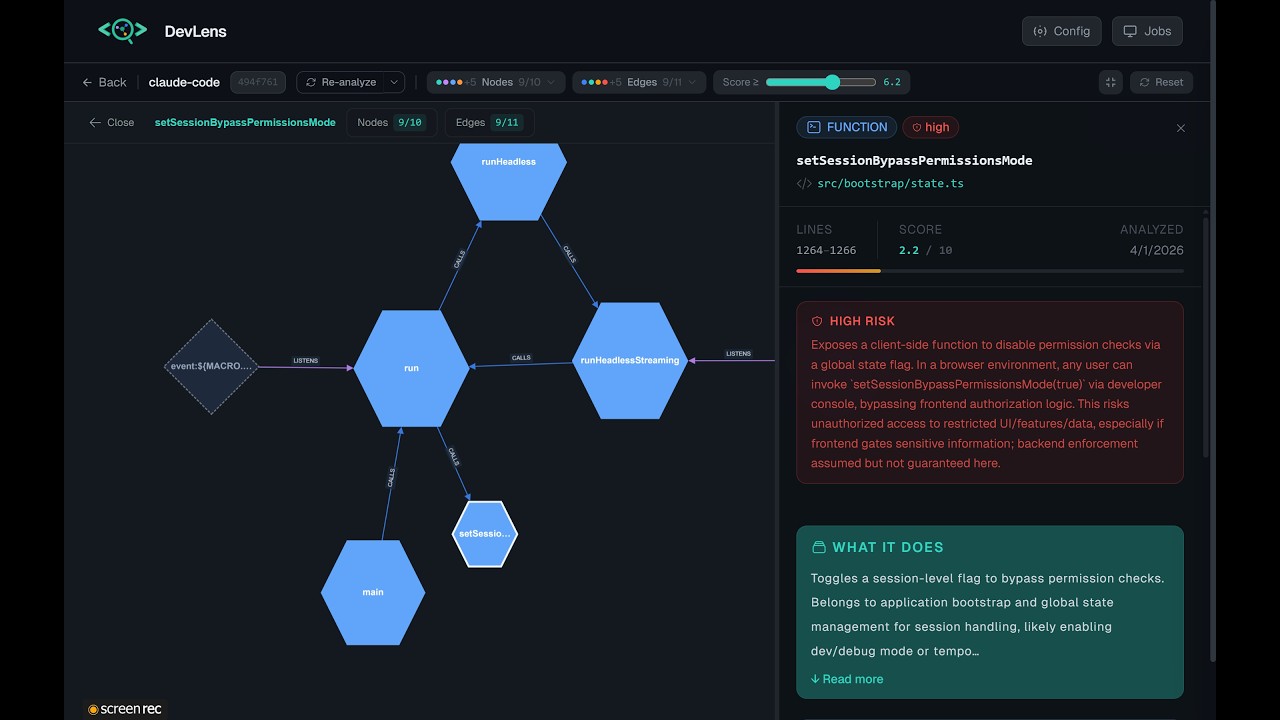The width and height of the screenshot is (1280, 720).
Task: Click the Jobs monitor icon
Action: 1130,31
